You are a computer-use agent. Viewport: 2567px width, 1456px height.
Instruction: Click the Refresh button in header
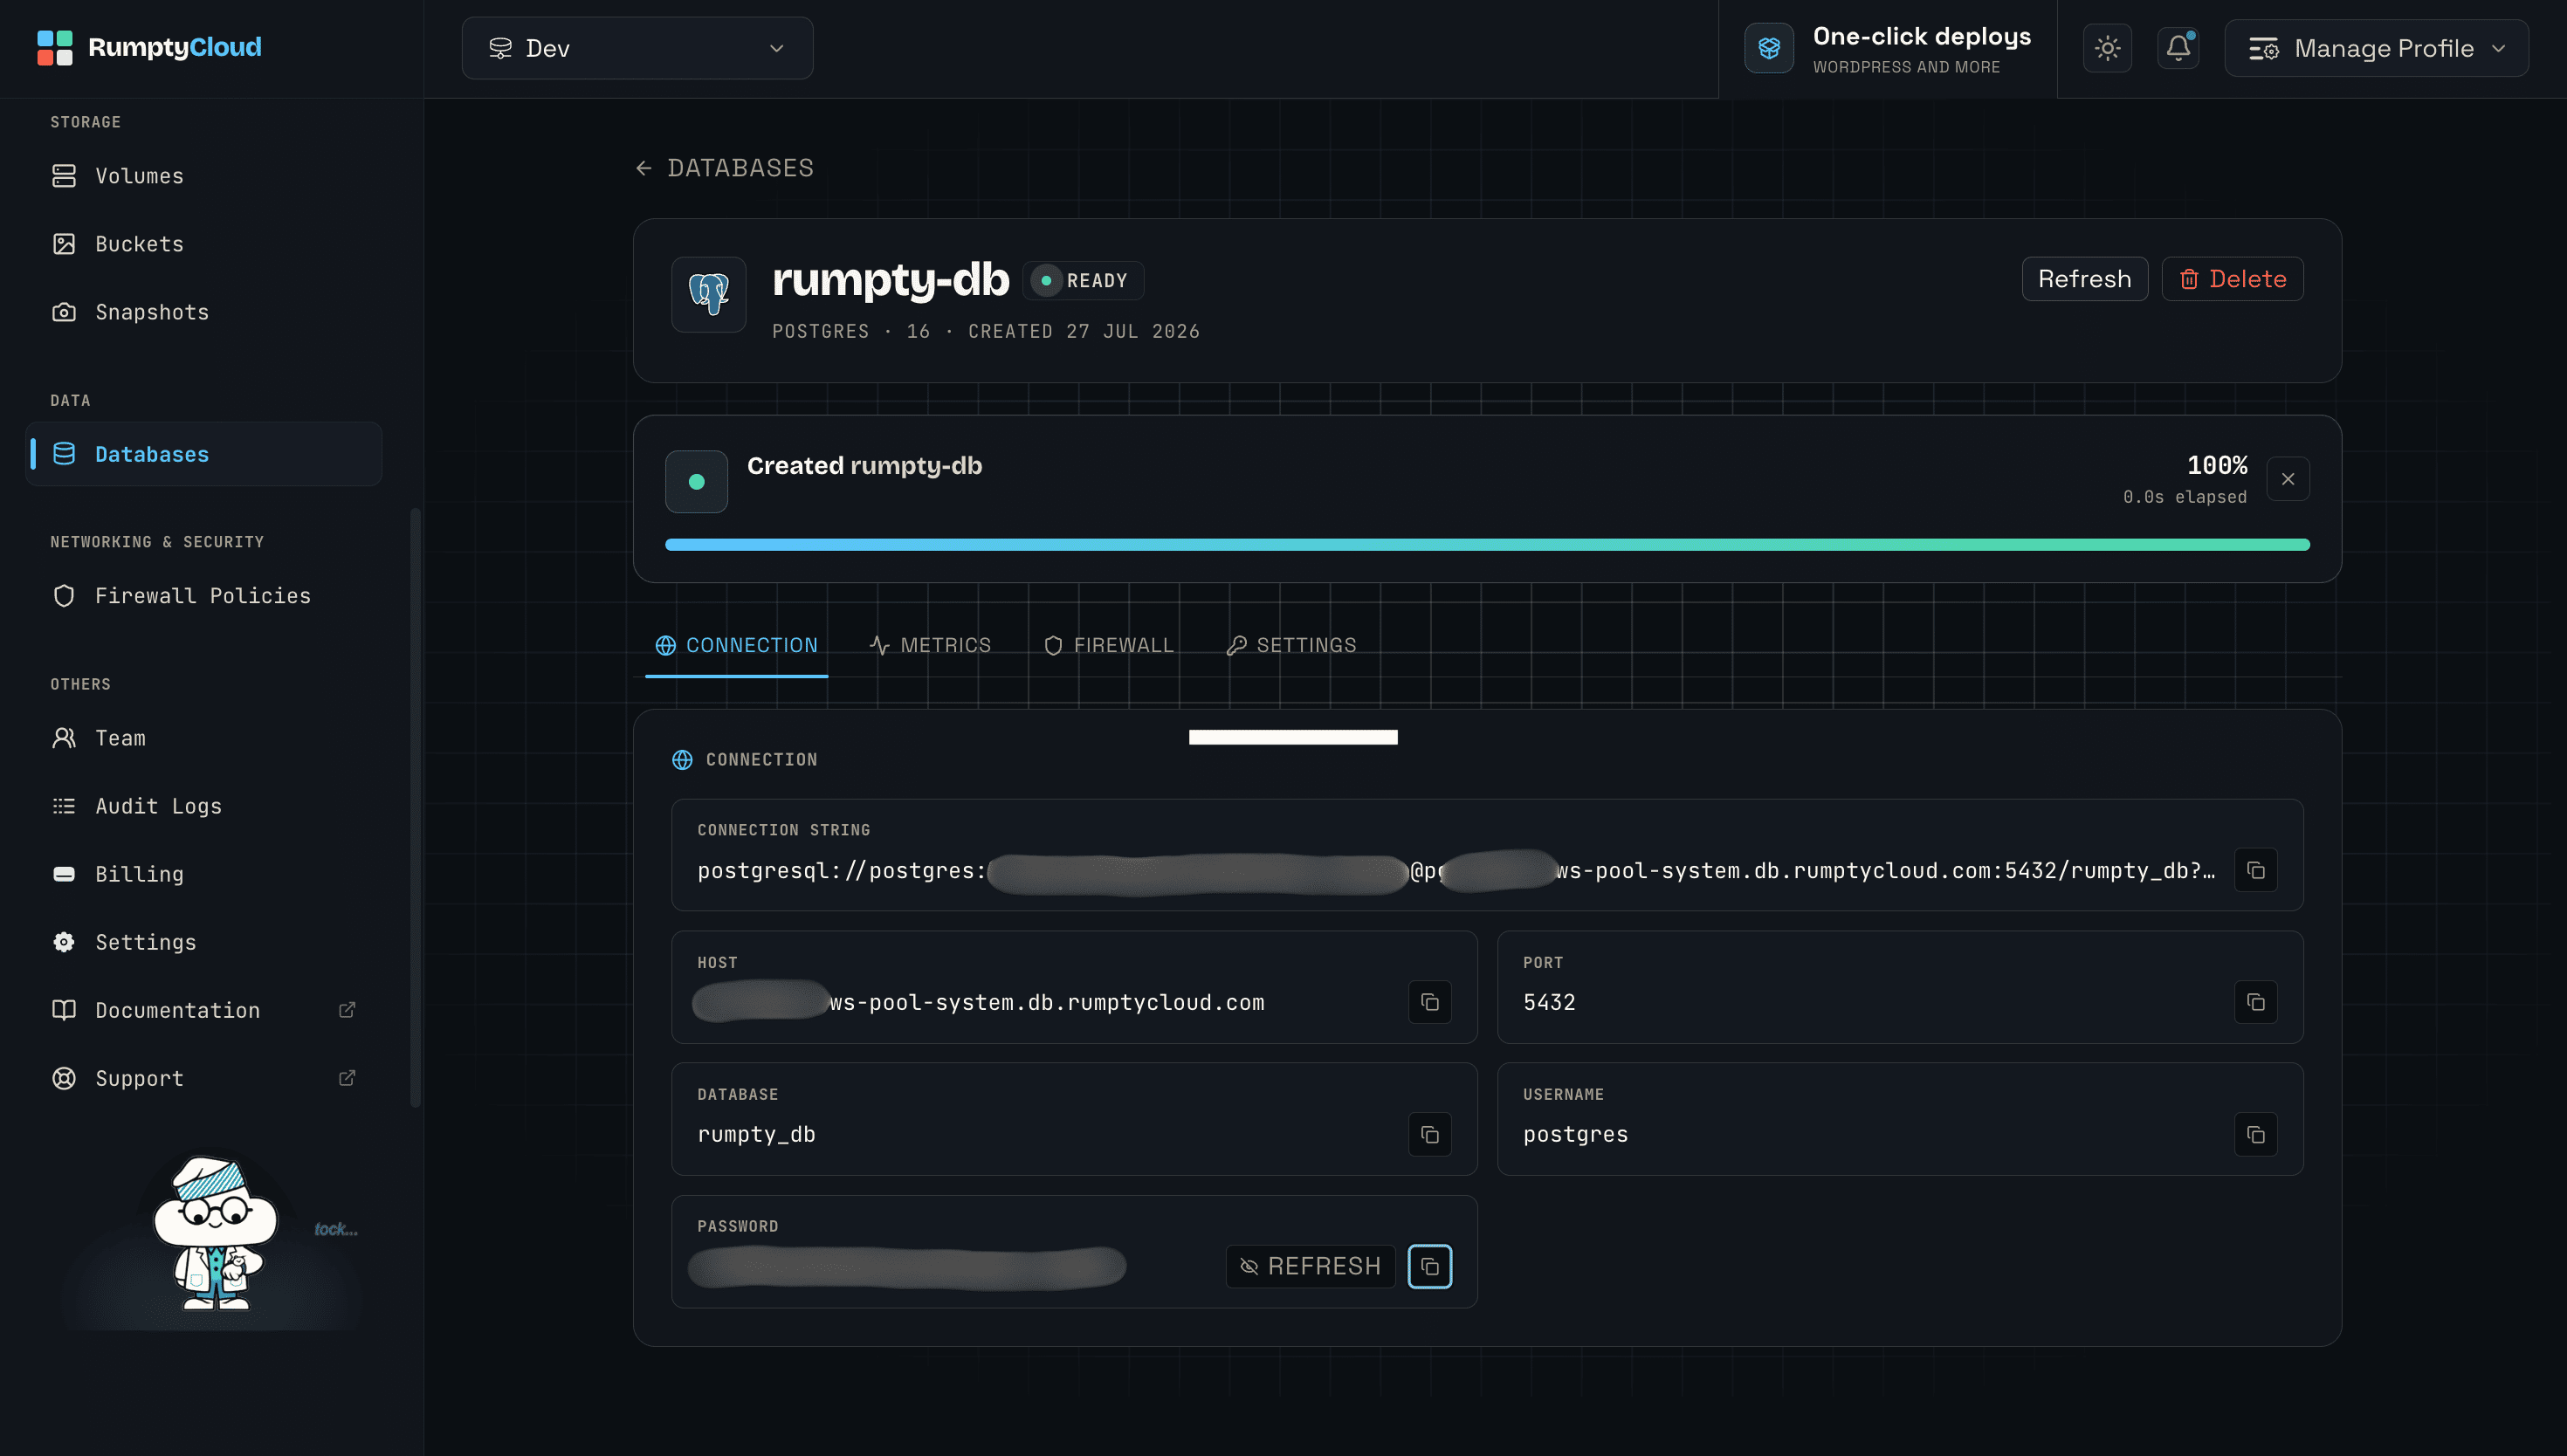click(x=2084, y=279)
